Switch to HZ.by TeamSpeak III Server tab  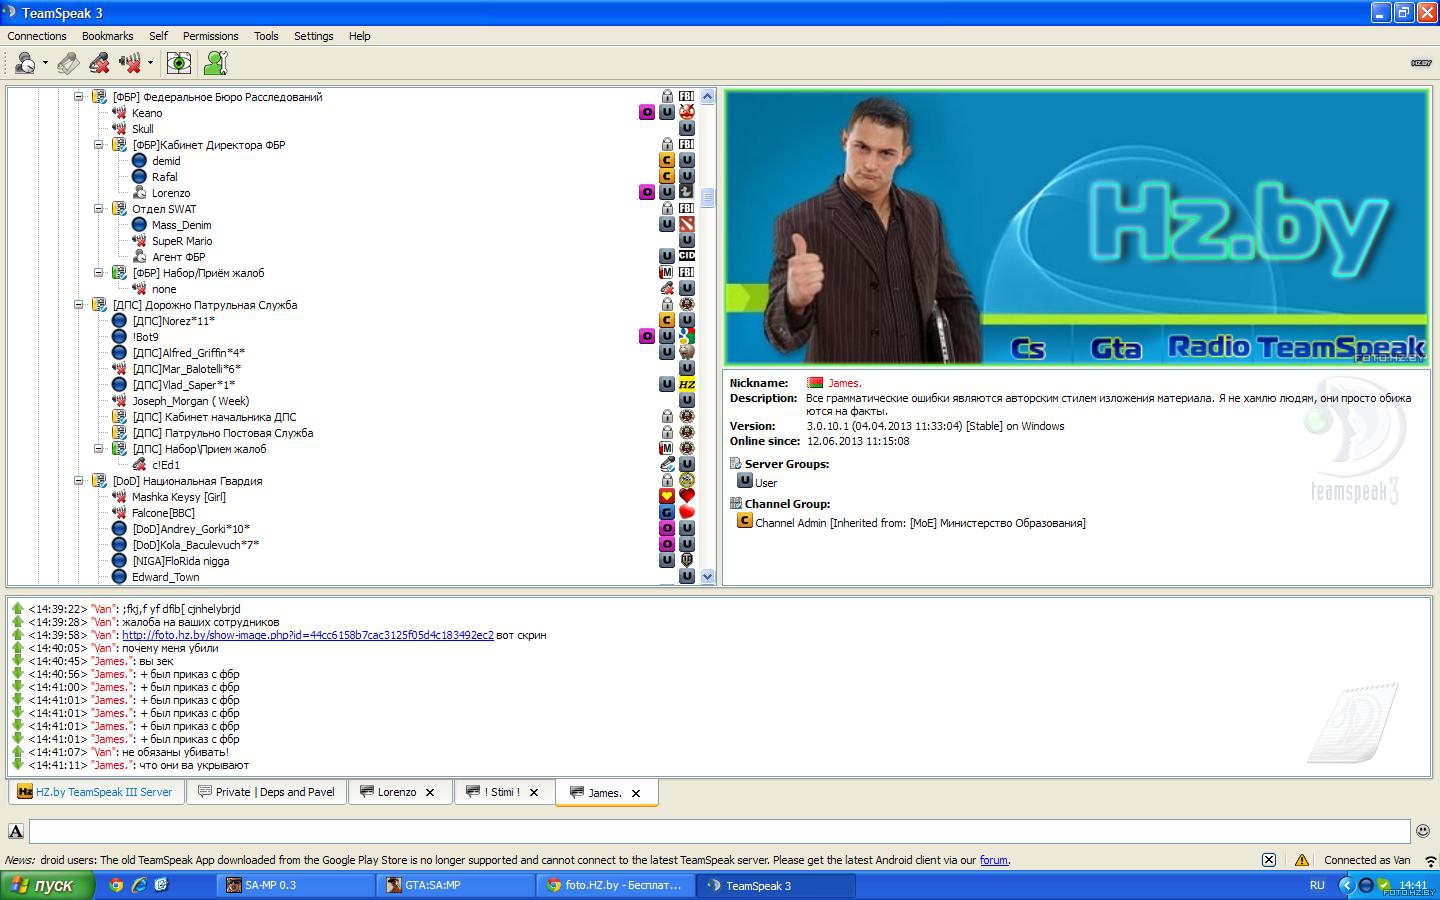tap(96, 792)
